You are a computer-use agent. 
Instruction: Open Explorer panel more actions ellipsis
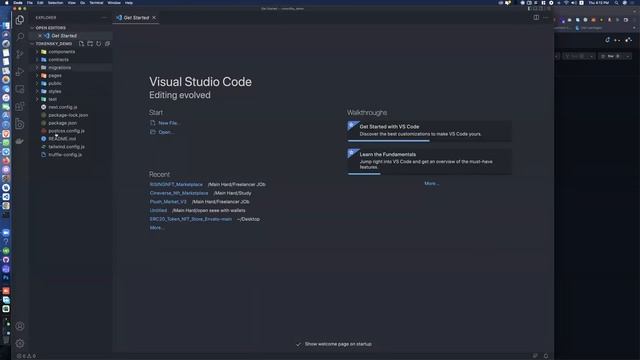pos(104,18)
